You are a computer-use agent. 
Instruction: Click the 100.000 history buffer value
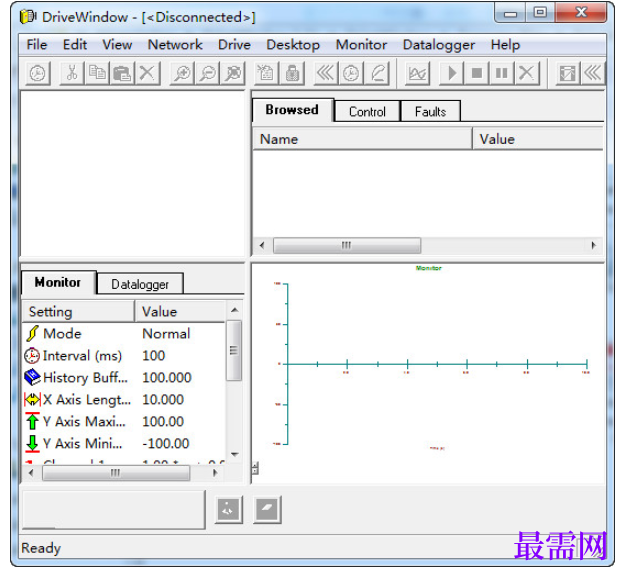(167, 377)
